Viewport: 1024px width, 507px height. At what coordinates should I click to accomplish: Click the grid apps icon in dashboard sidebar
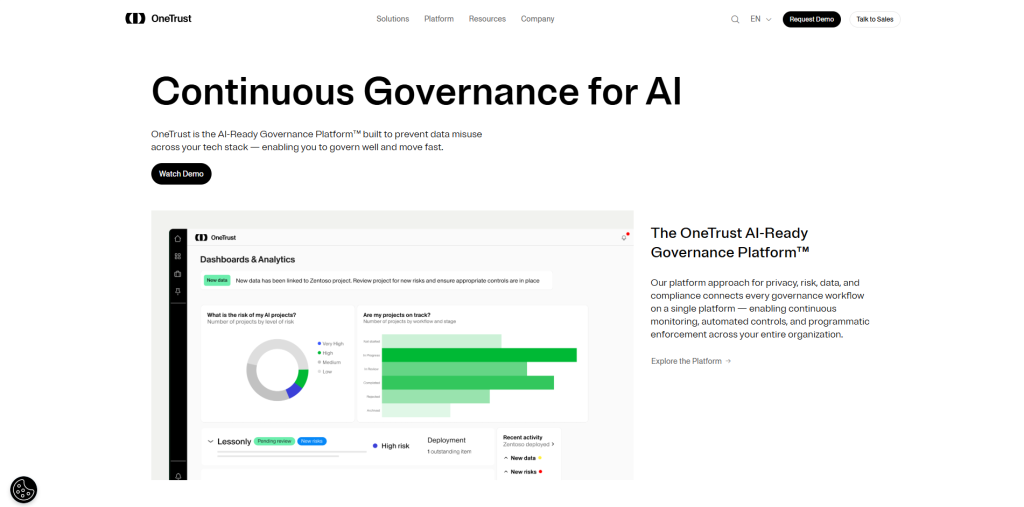point(178,256)
